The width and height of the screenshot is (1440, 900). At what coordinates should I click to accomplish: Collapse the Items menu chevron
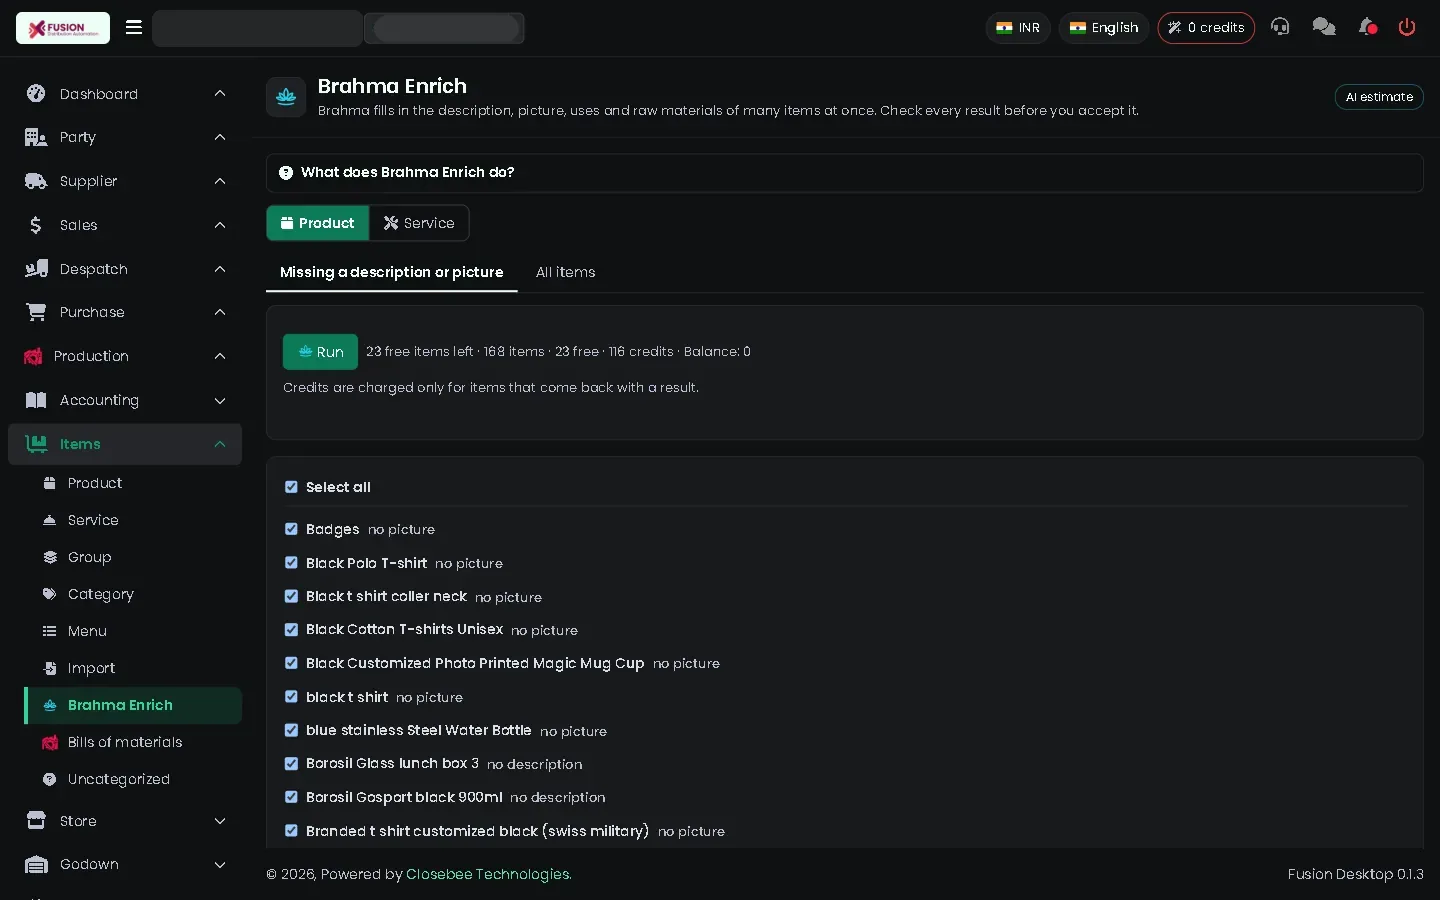click(x=220, y=444)
